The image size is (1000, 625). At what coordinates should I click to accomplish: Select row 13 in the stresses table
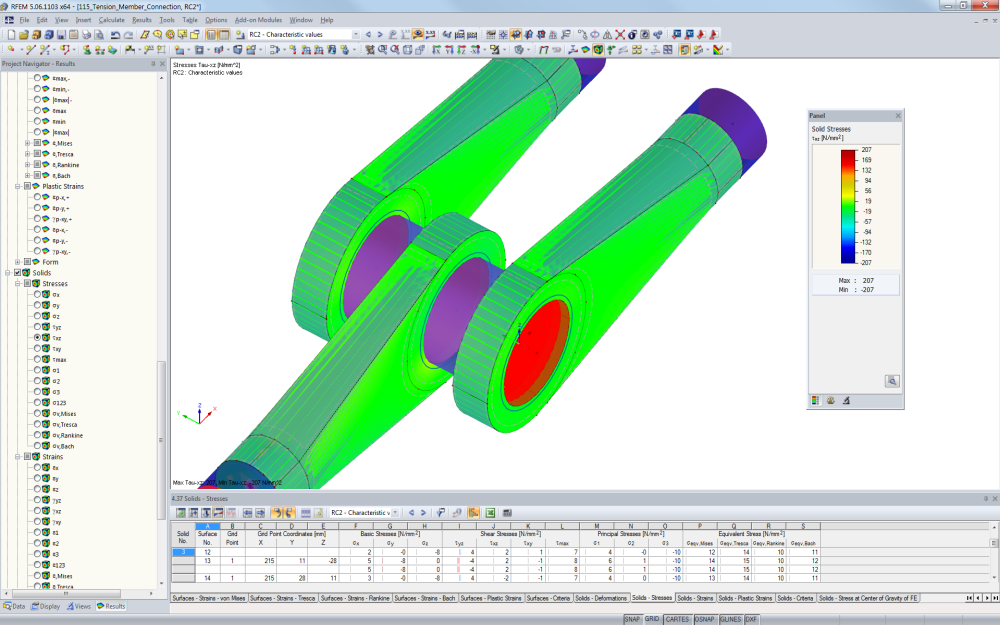pyautogui.click(x=181, y=562)
